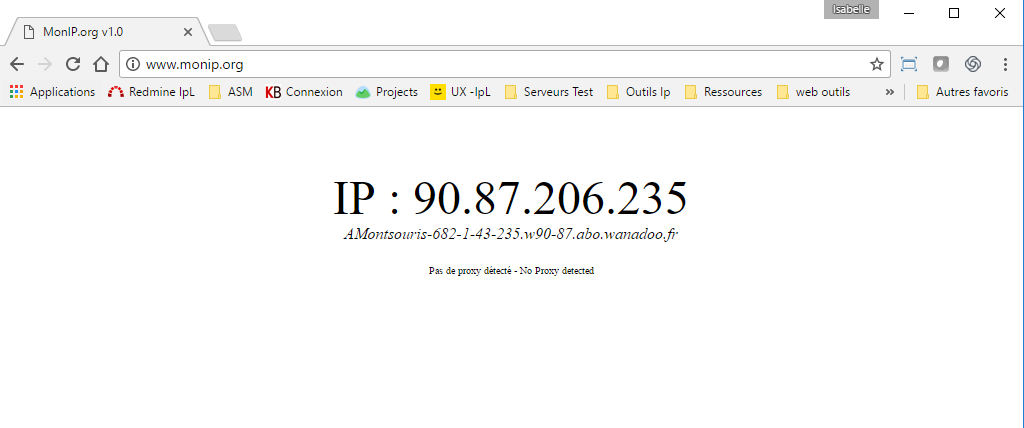This screenshot has height=428, width=1024.
Task: View site information for www.monip.org
Action: pos(133,64)
